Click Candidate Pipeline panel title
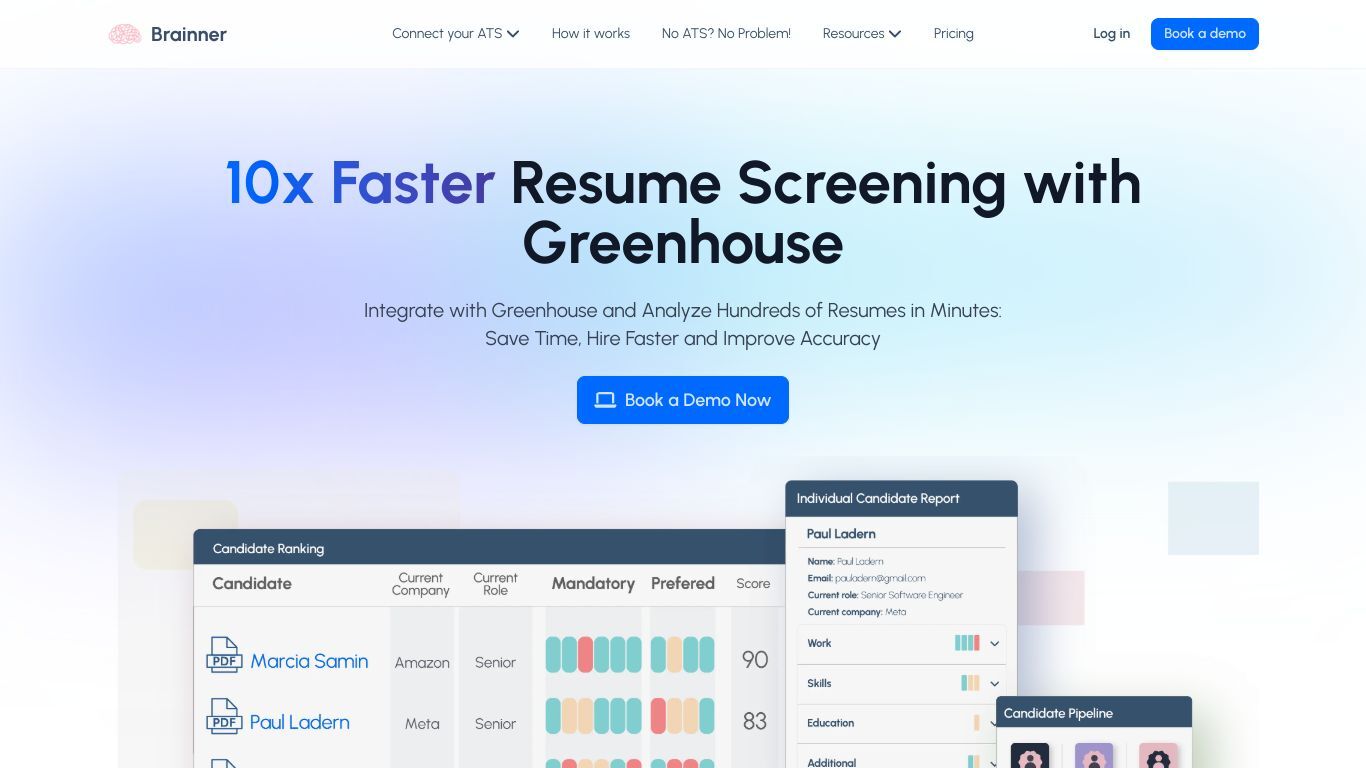 tap(1058, 713)
